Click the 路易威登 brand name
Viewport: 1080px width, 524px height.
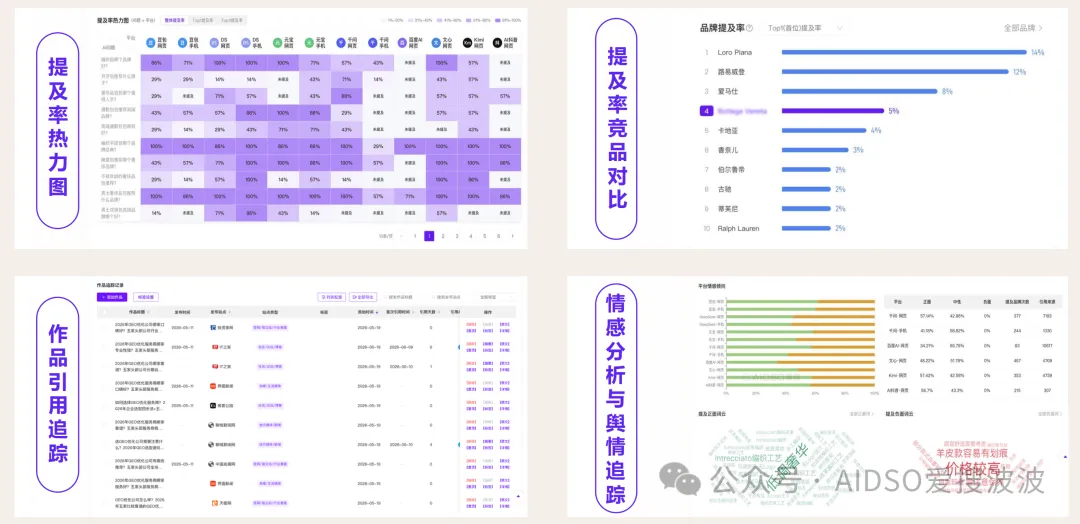pyautogui.click(x=731, y=72)
